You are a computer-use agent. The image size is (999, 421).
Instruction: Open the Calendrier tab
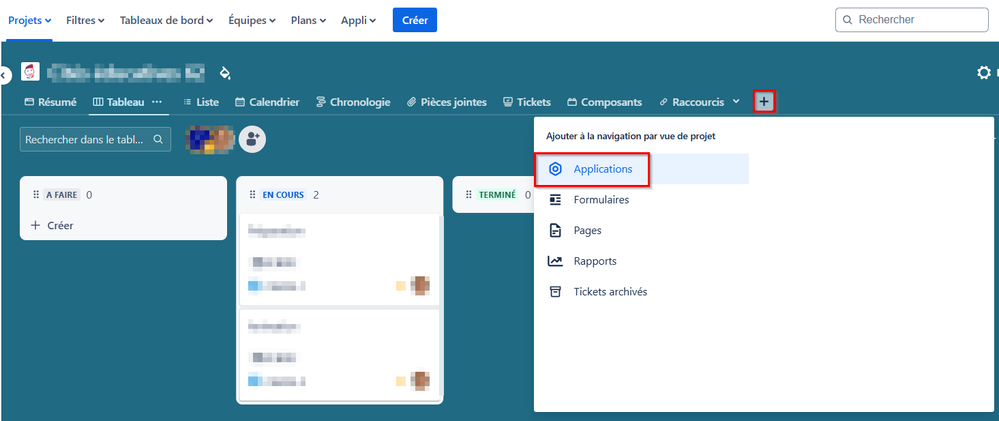(267, 102)
